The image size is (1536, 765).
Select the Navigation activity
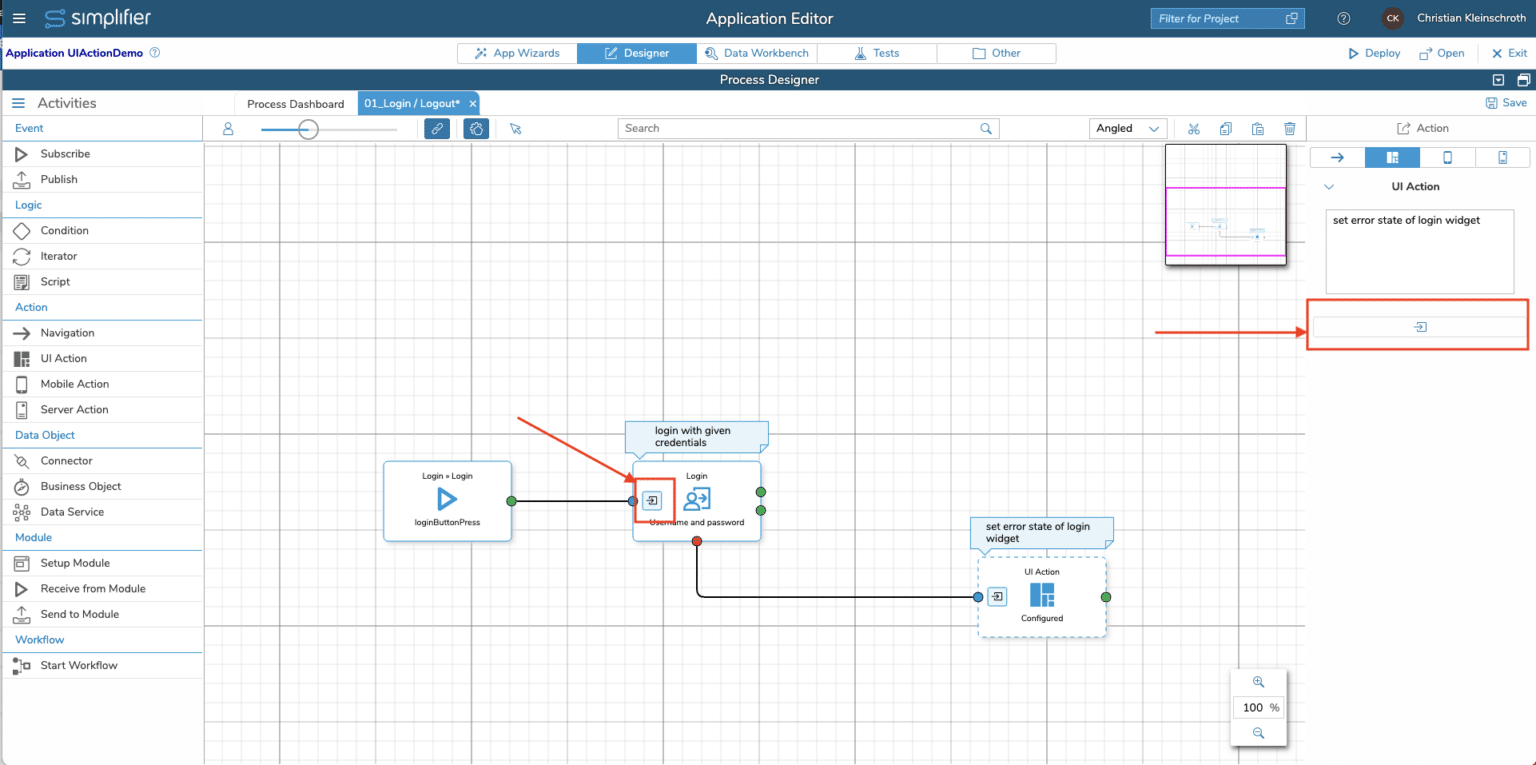pyautogui.click(x=102, y=333)
